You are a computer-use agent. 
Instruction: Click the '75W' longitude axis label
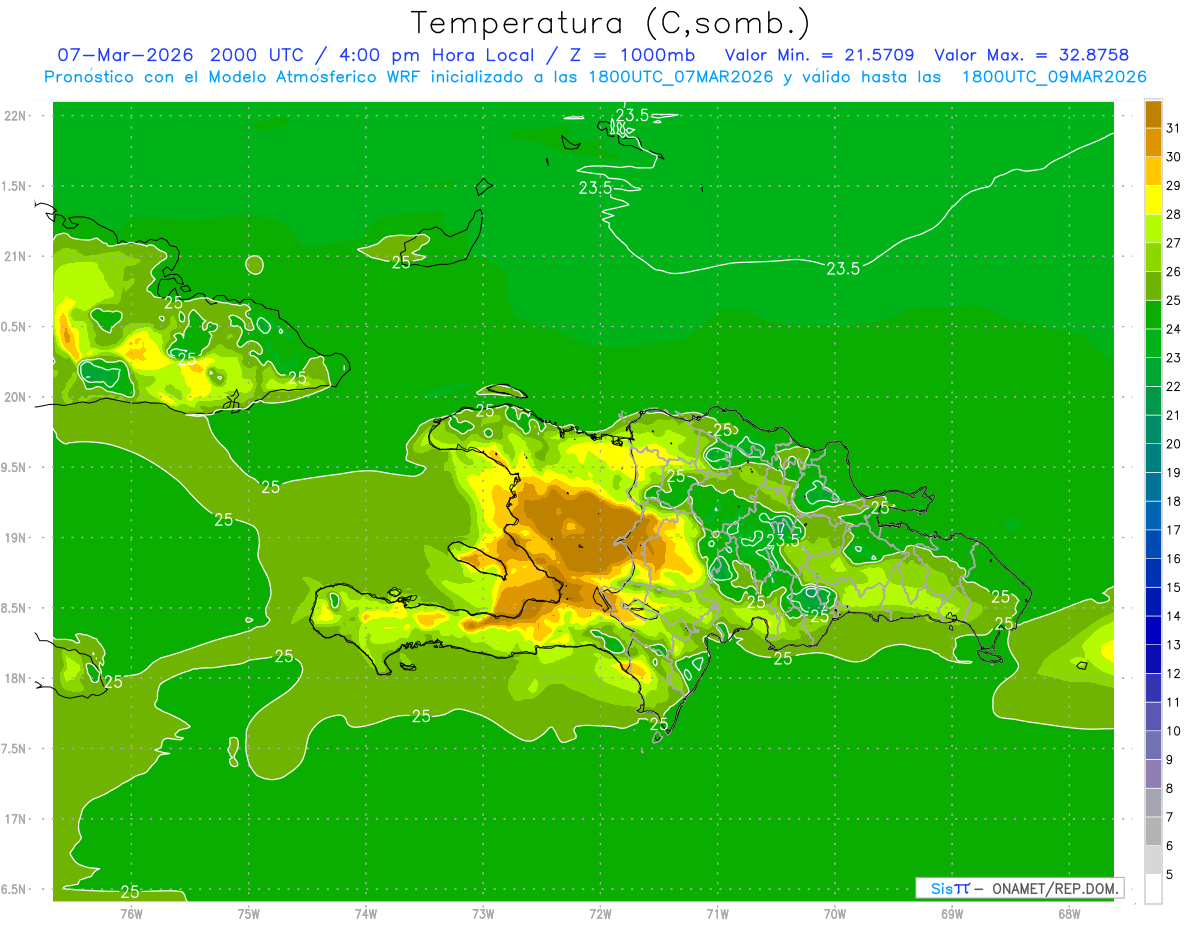click(x=248, y=913)
